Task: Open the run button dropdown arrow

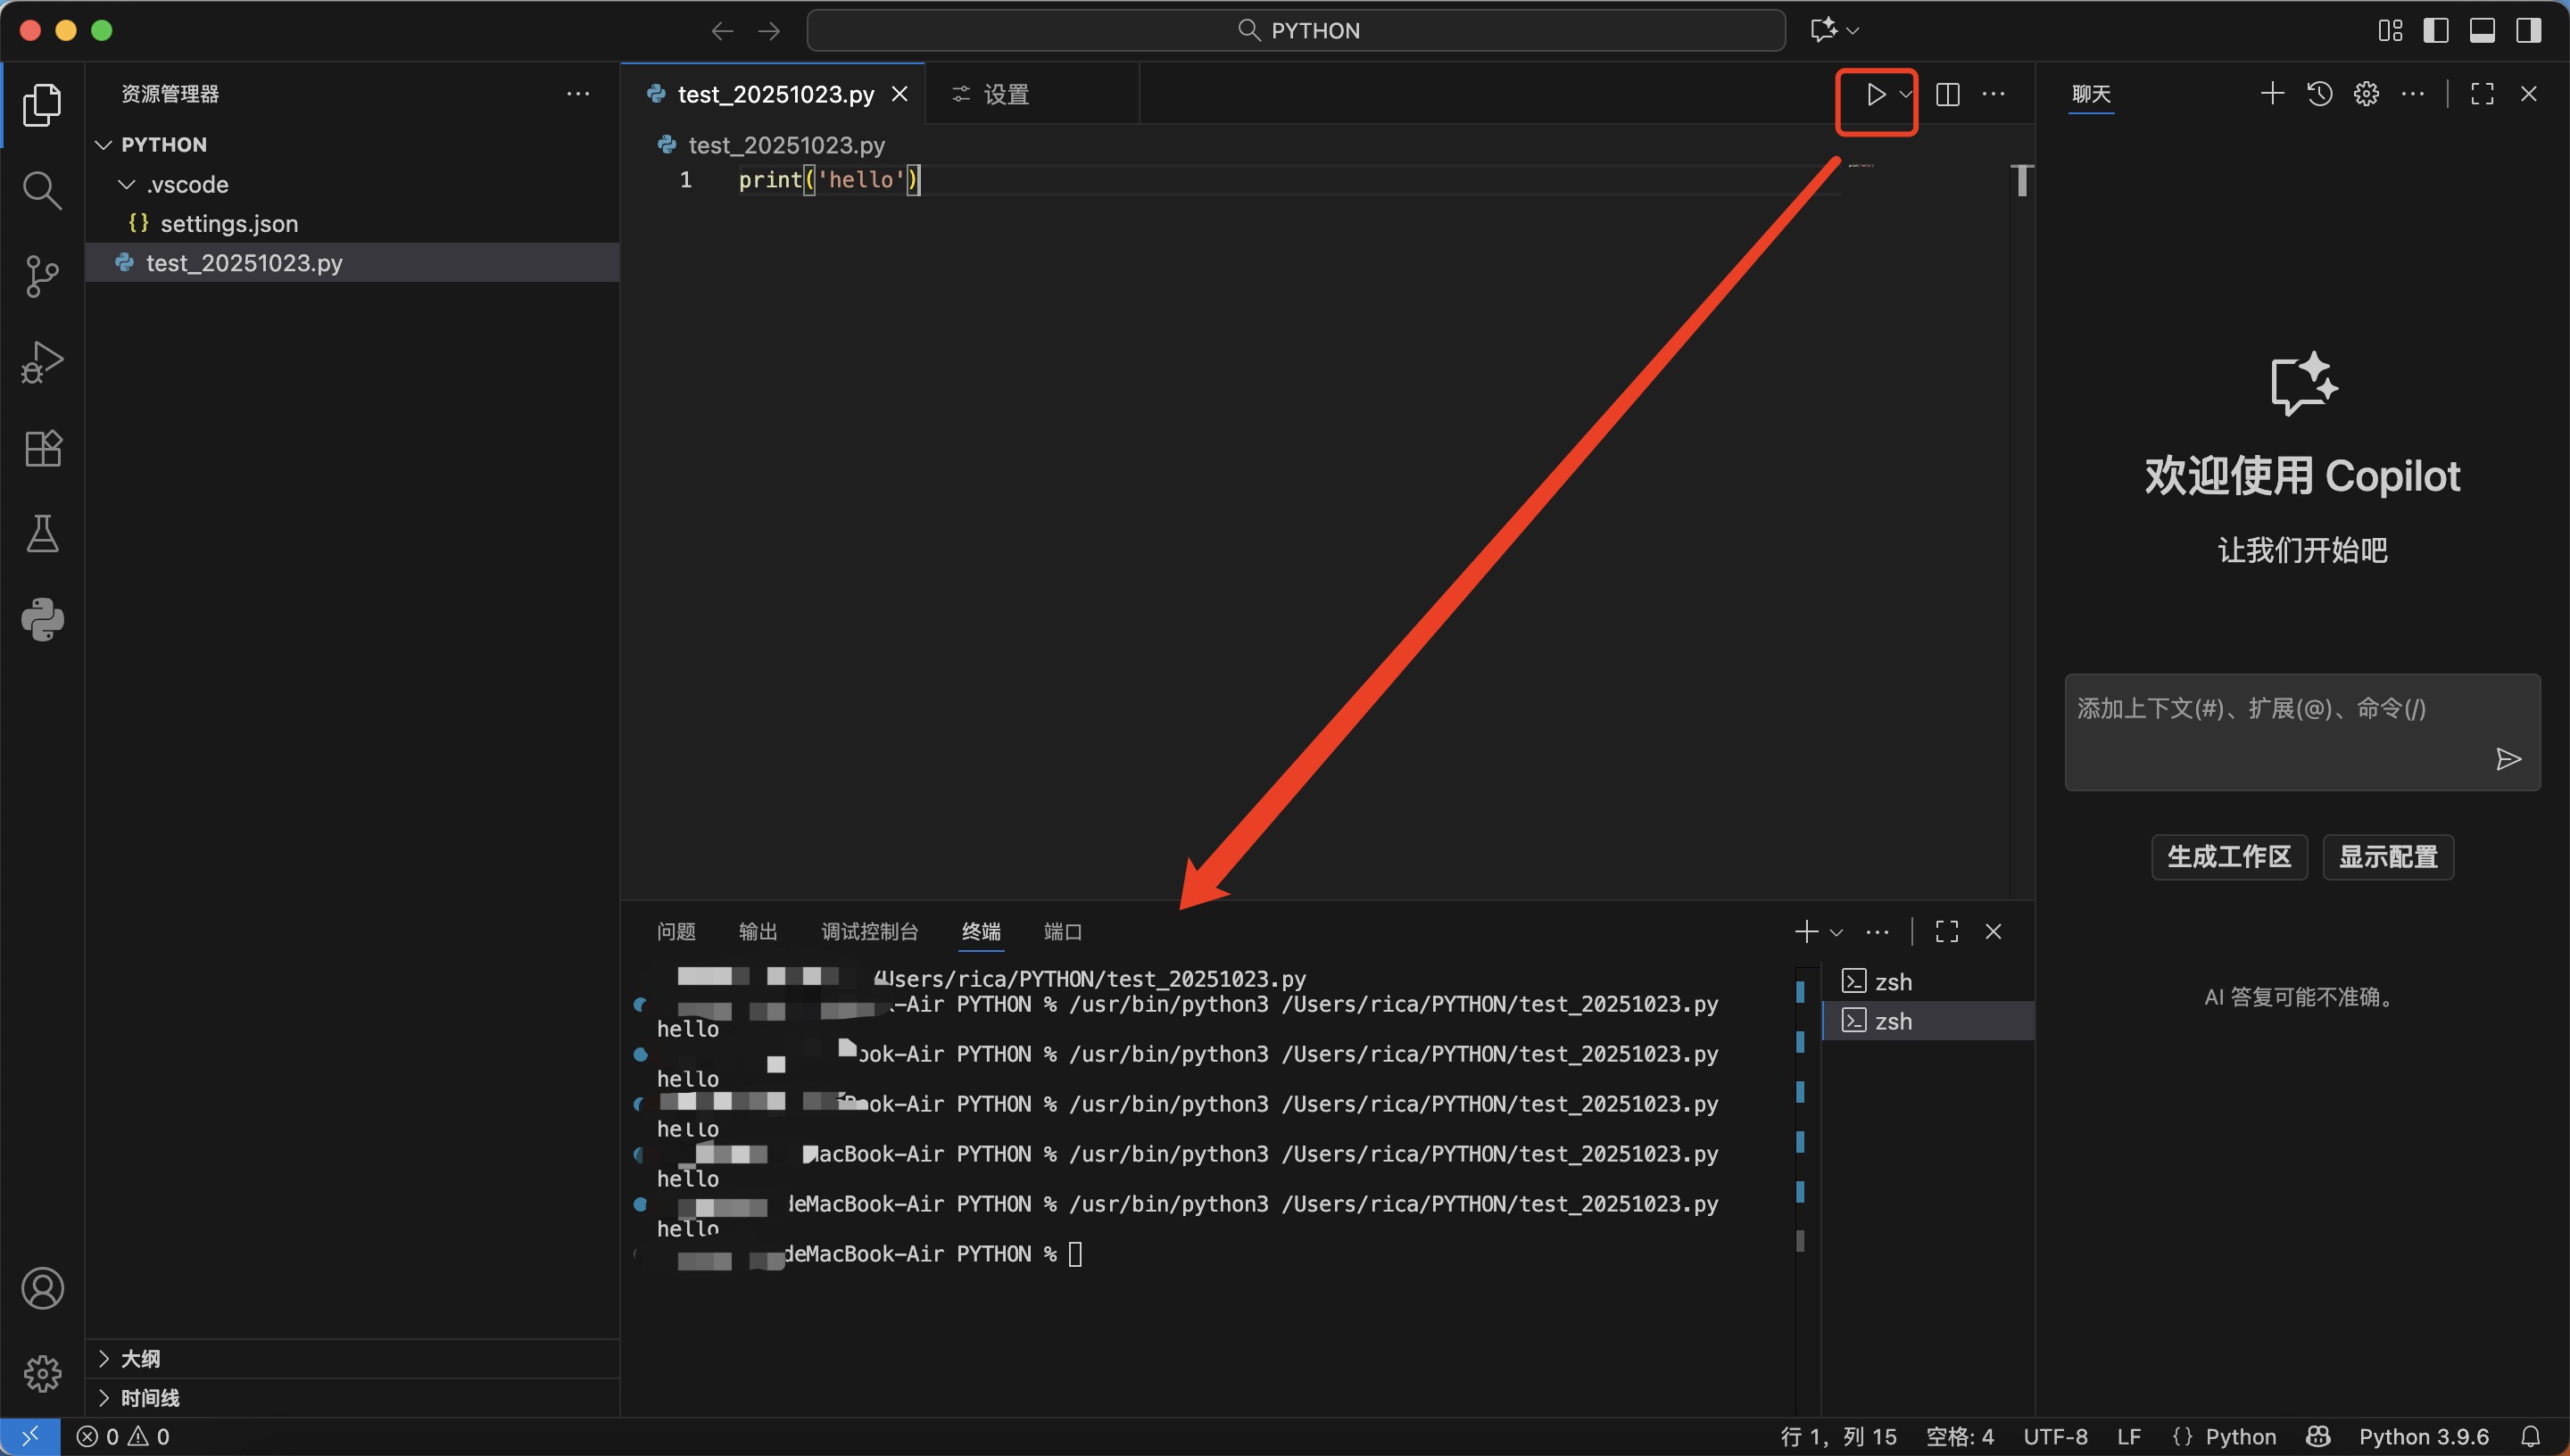Action: click(x=1906, y=94)
